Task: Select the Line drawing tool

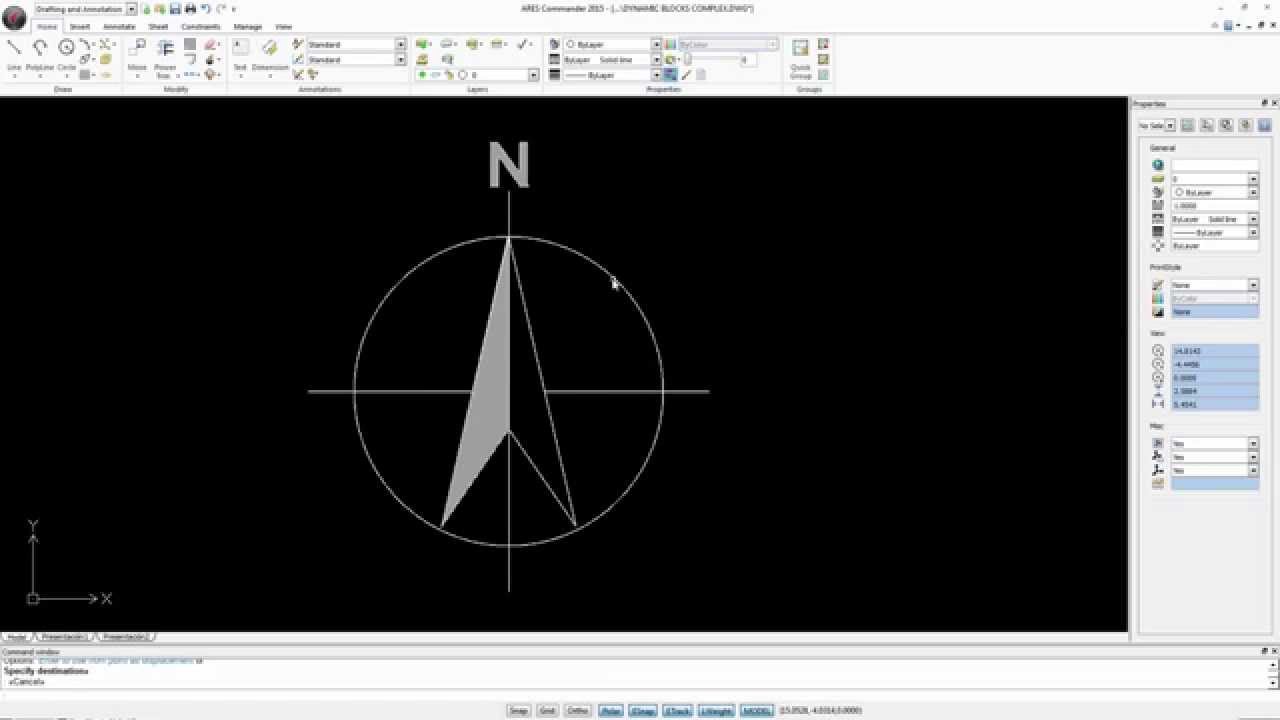Action: click(x=14, y=49)
